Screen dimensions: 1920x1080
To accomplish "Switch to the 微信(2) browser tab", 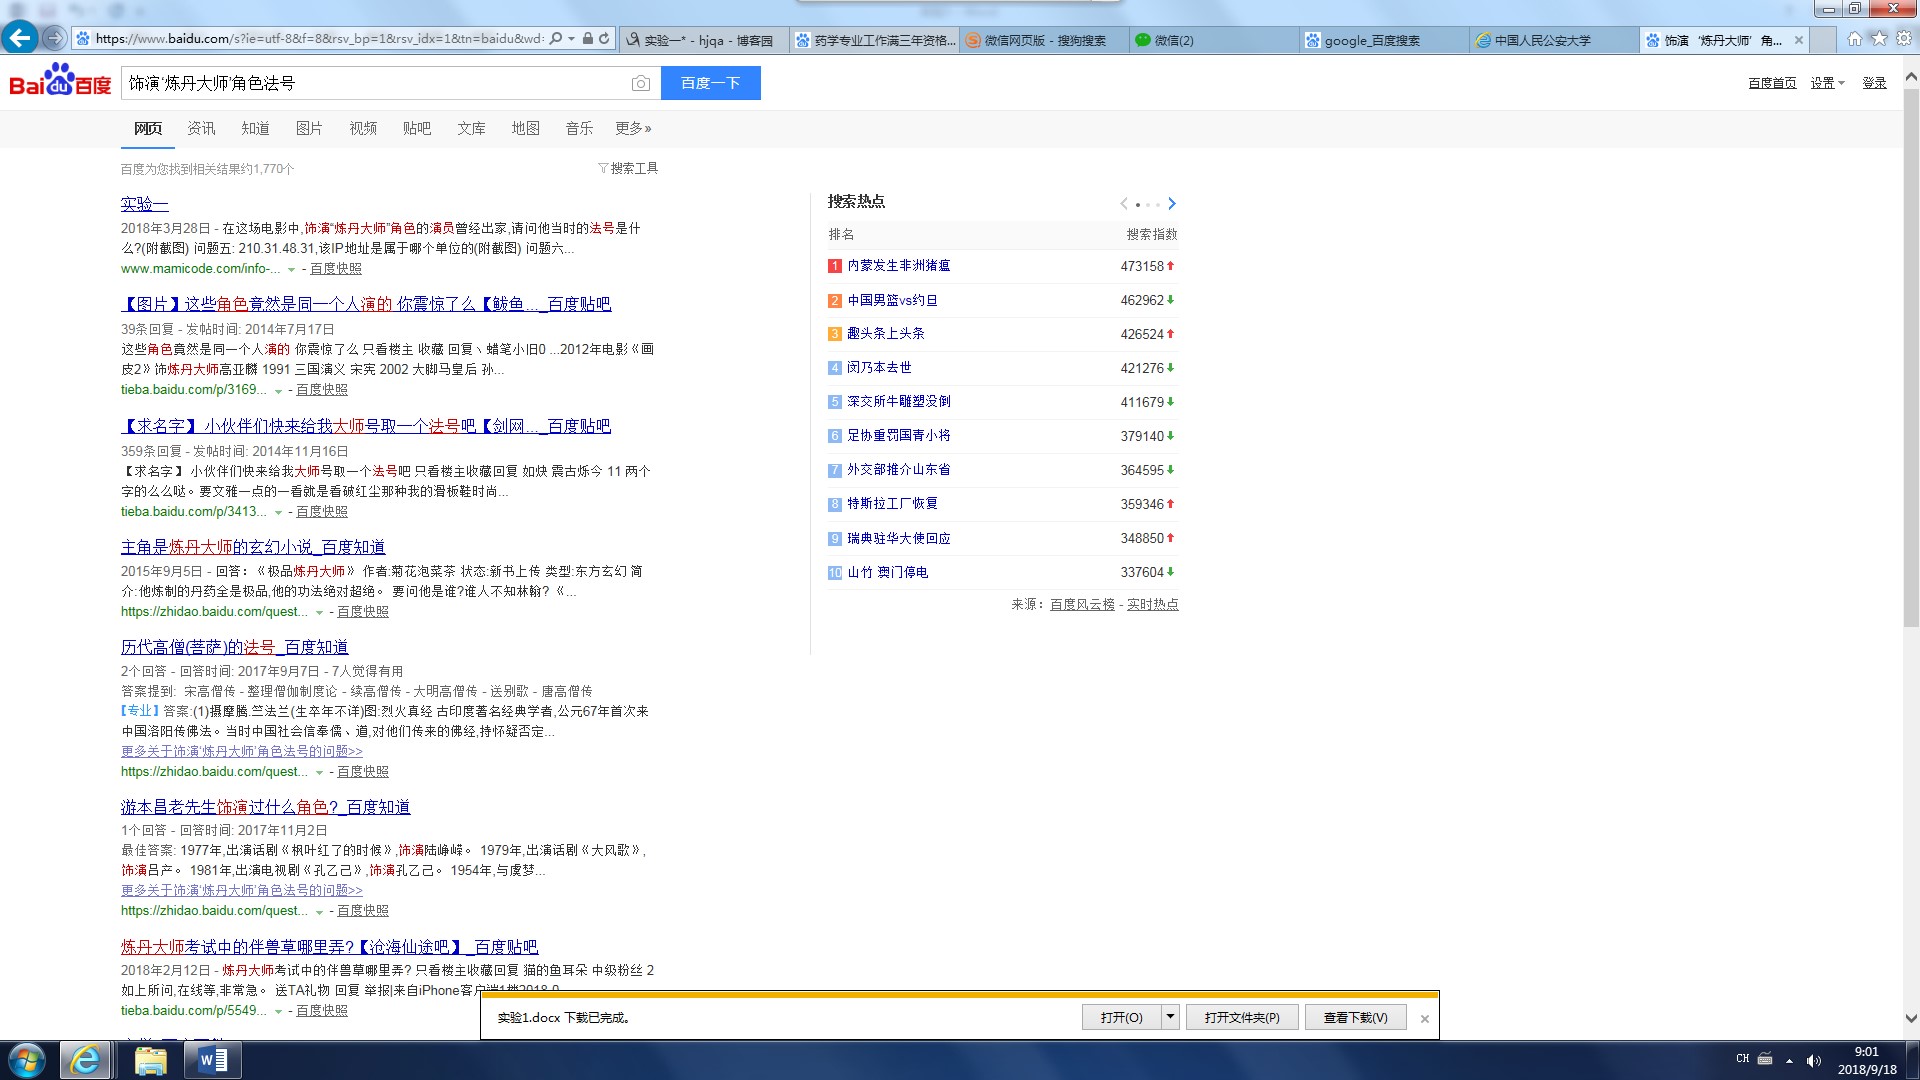I will pyautogui.click(x=1173, y=40).
